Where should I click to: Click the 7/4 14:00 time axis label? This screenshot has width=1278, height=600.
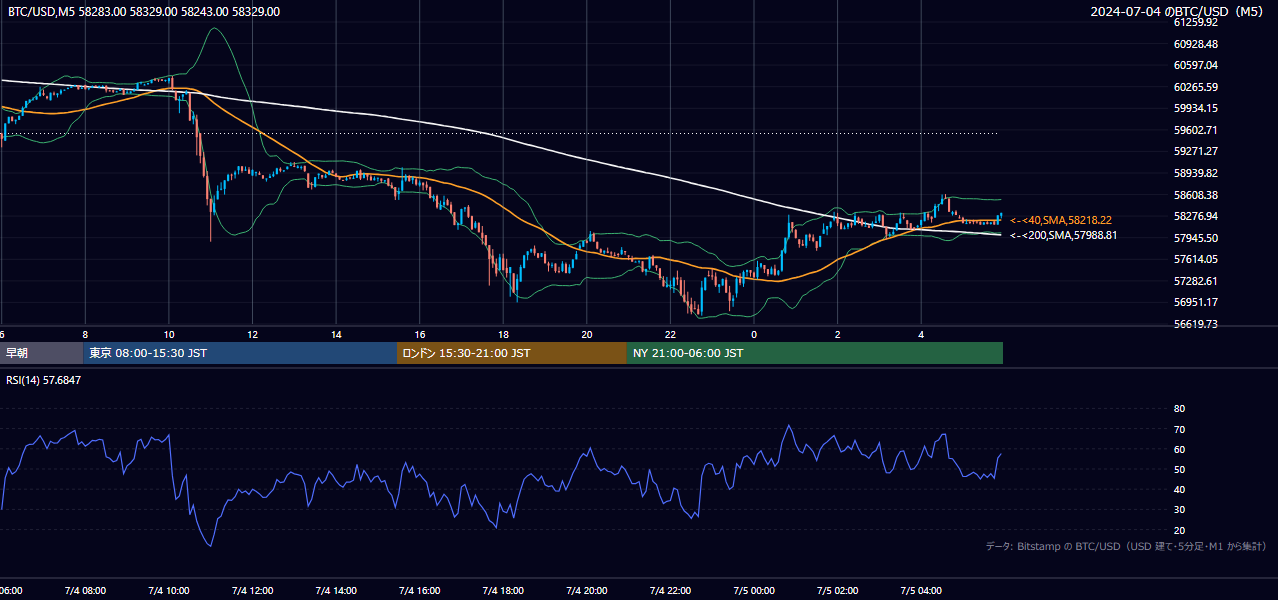[x=336, y=591]
